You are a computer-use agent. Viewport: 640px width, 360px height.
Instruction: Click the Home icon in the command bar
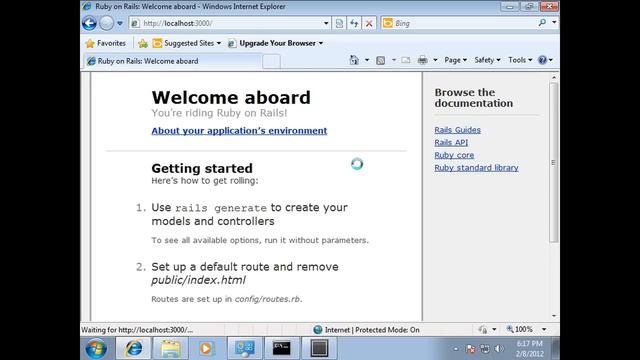[354, 60]
